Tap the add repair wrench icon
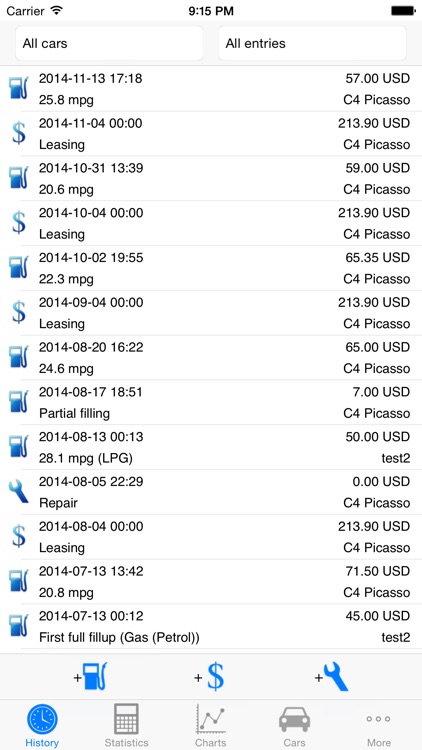This screenshot has width=422, height=750. coord(331,676)
